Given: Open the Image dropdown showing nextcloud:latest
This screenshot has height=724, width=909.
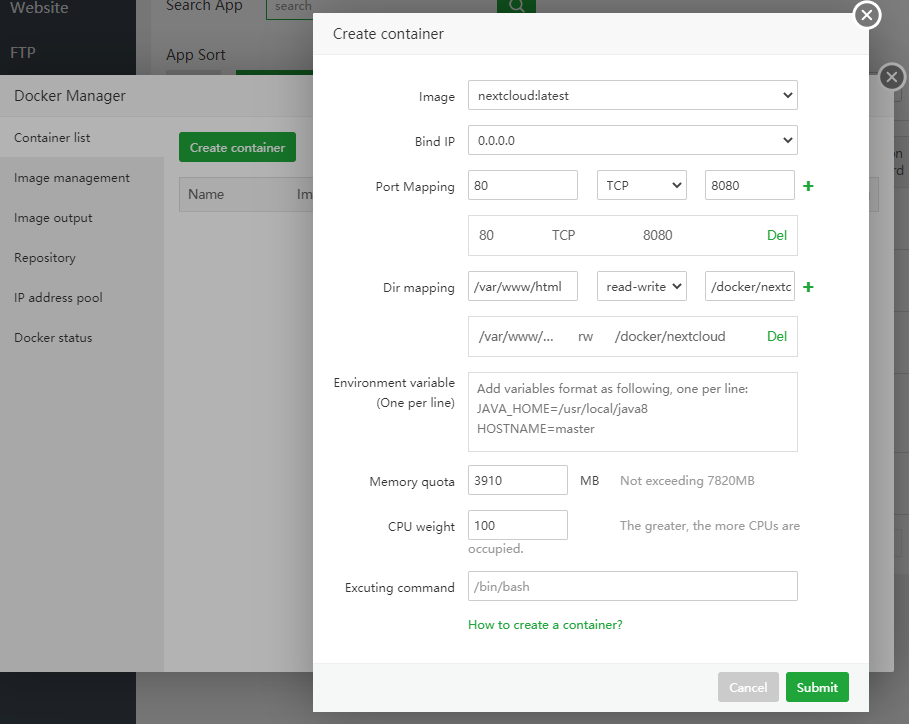Looking at the screenshot, I should tap(632, 96).
